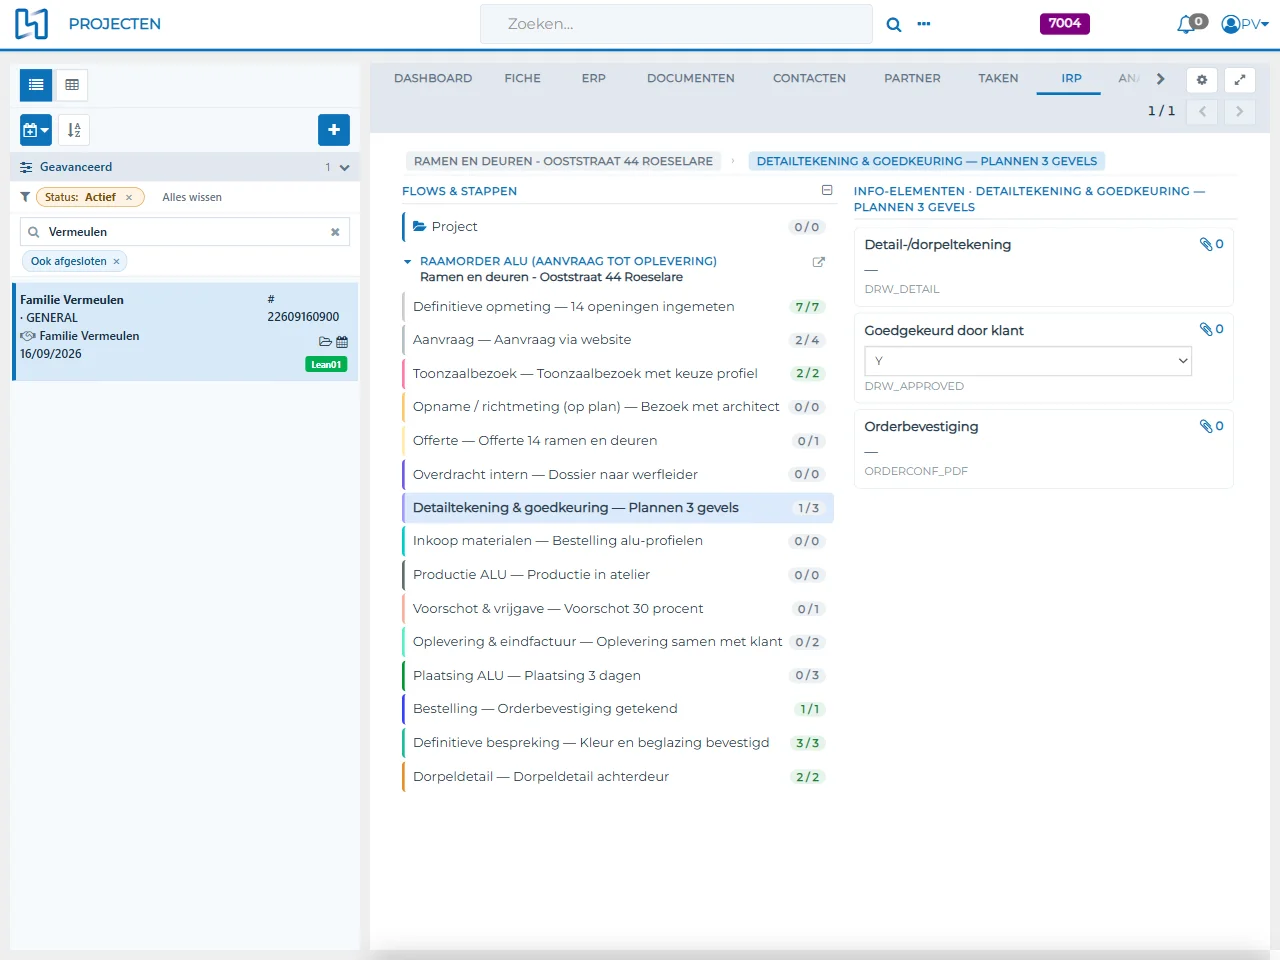Image resolution: width=1280 pixels, height=960 pixels.
Task: Click the search magnifier icon
Action: click(x=894, y=24)
